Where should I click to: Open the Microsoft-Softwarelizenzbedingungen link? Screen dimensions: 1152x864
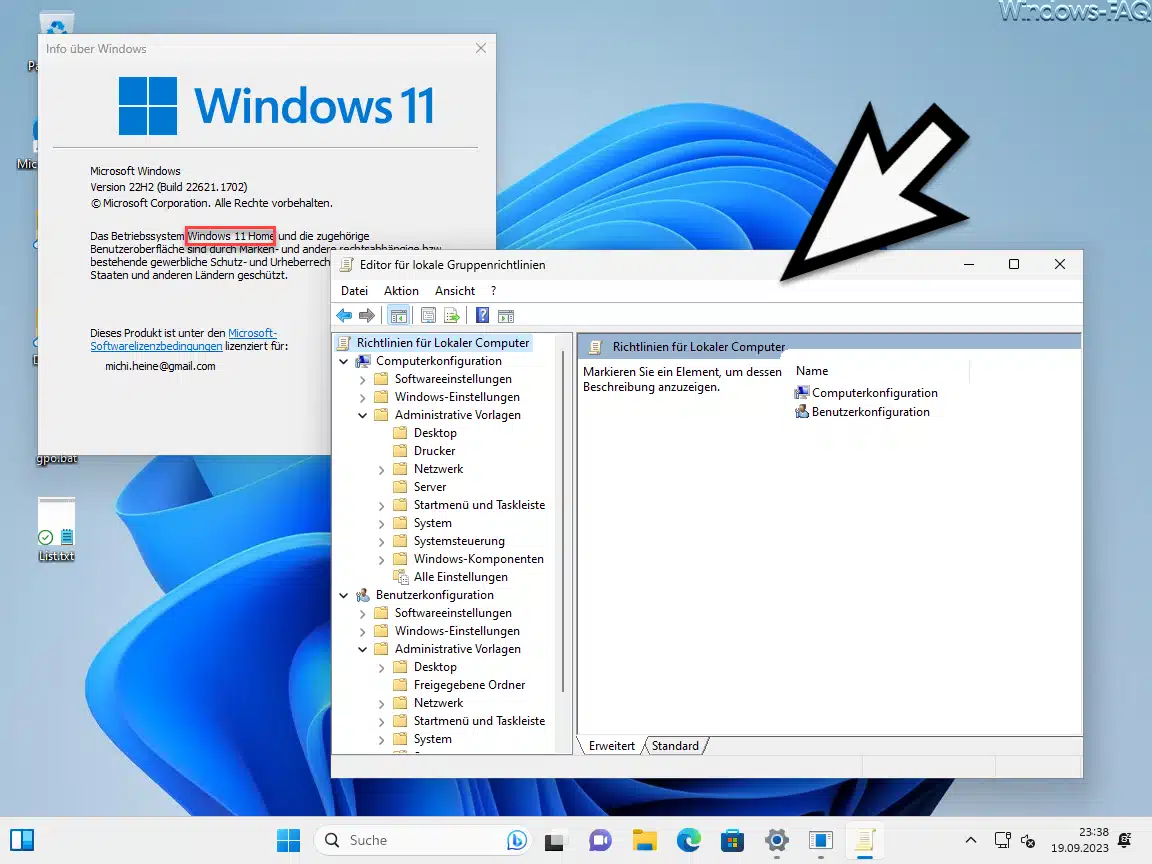(x=183, y=339)
